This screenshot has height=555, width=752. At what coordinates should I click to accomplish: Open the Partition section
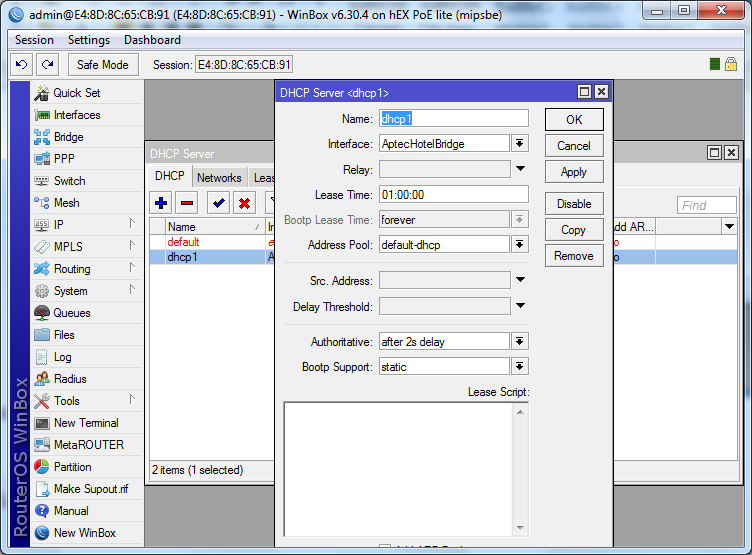87,467
